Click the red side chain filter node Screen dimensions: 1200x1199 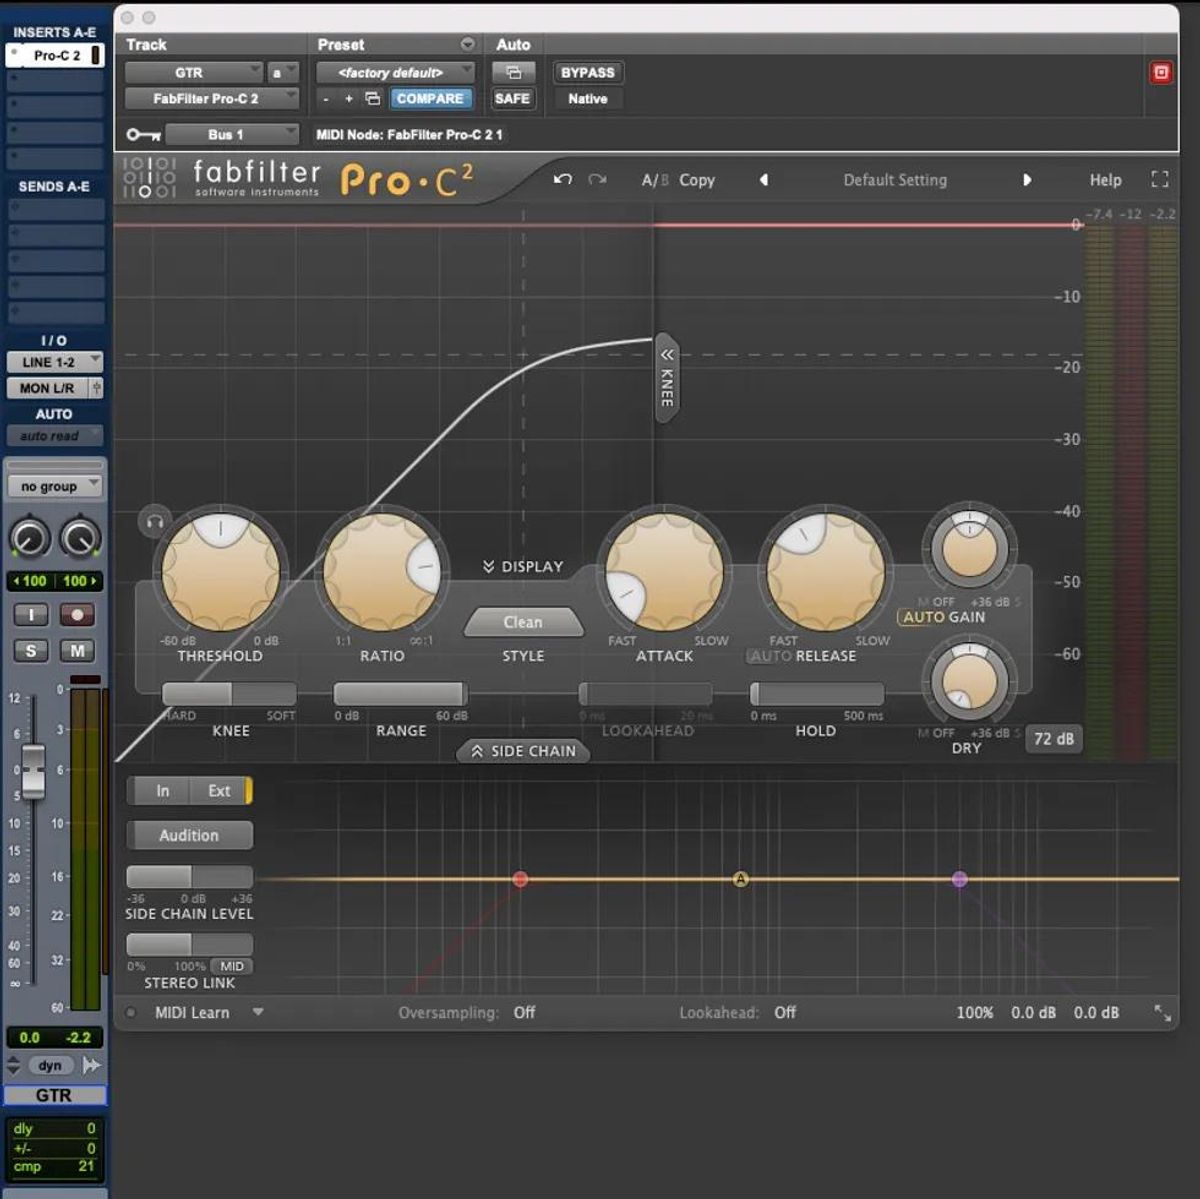coord(520,879)
